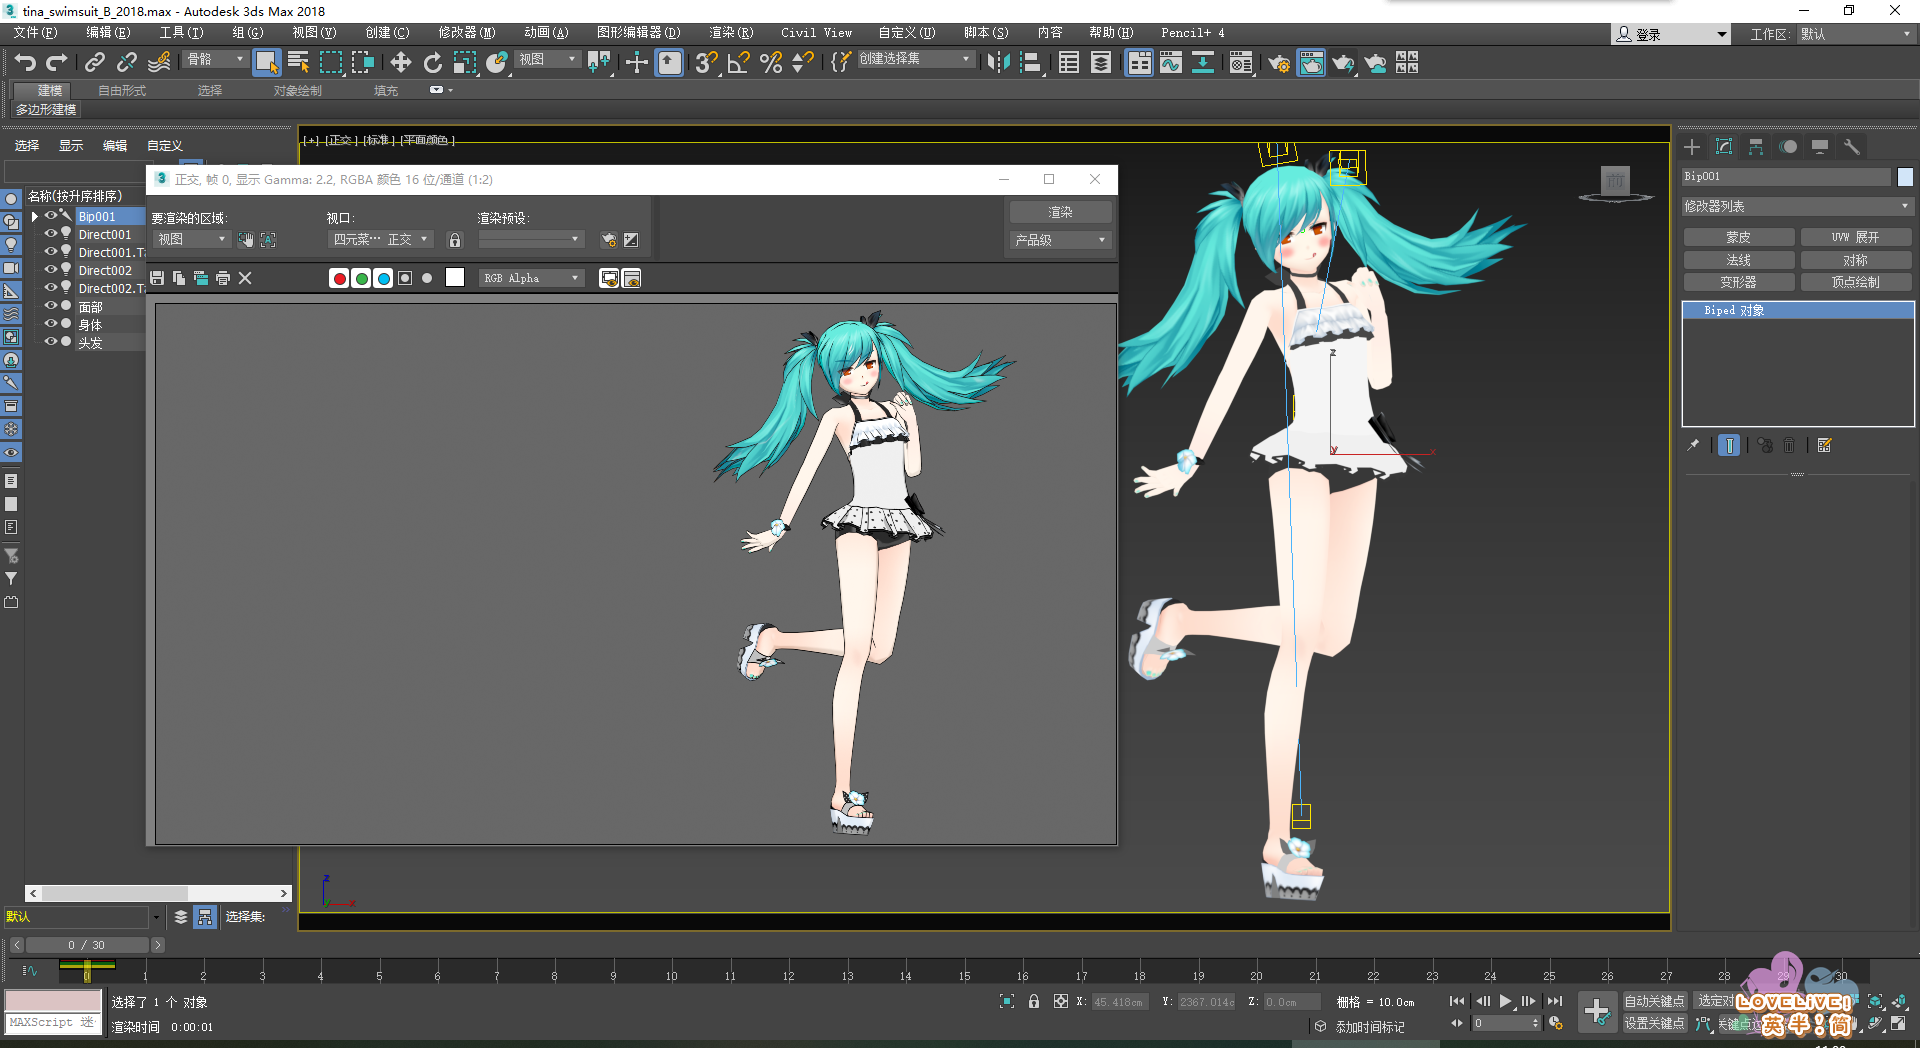Toggle alpha channel display in render window
This screenshot has height=1048, width=1920.
[405, 278]
